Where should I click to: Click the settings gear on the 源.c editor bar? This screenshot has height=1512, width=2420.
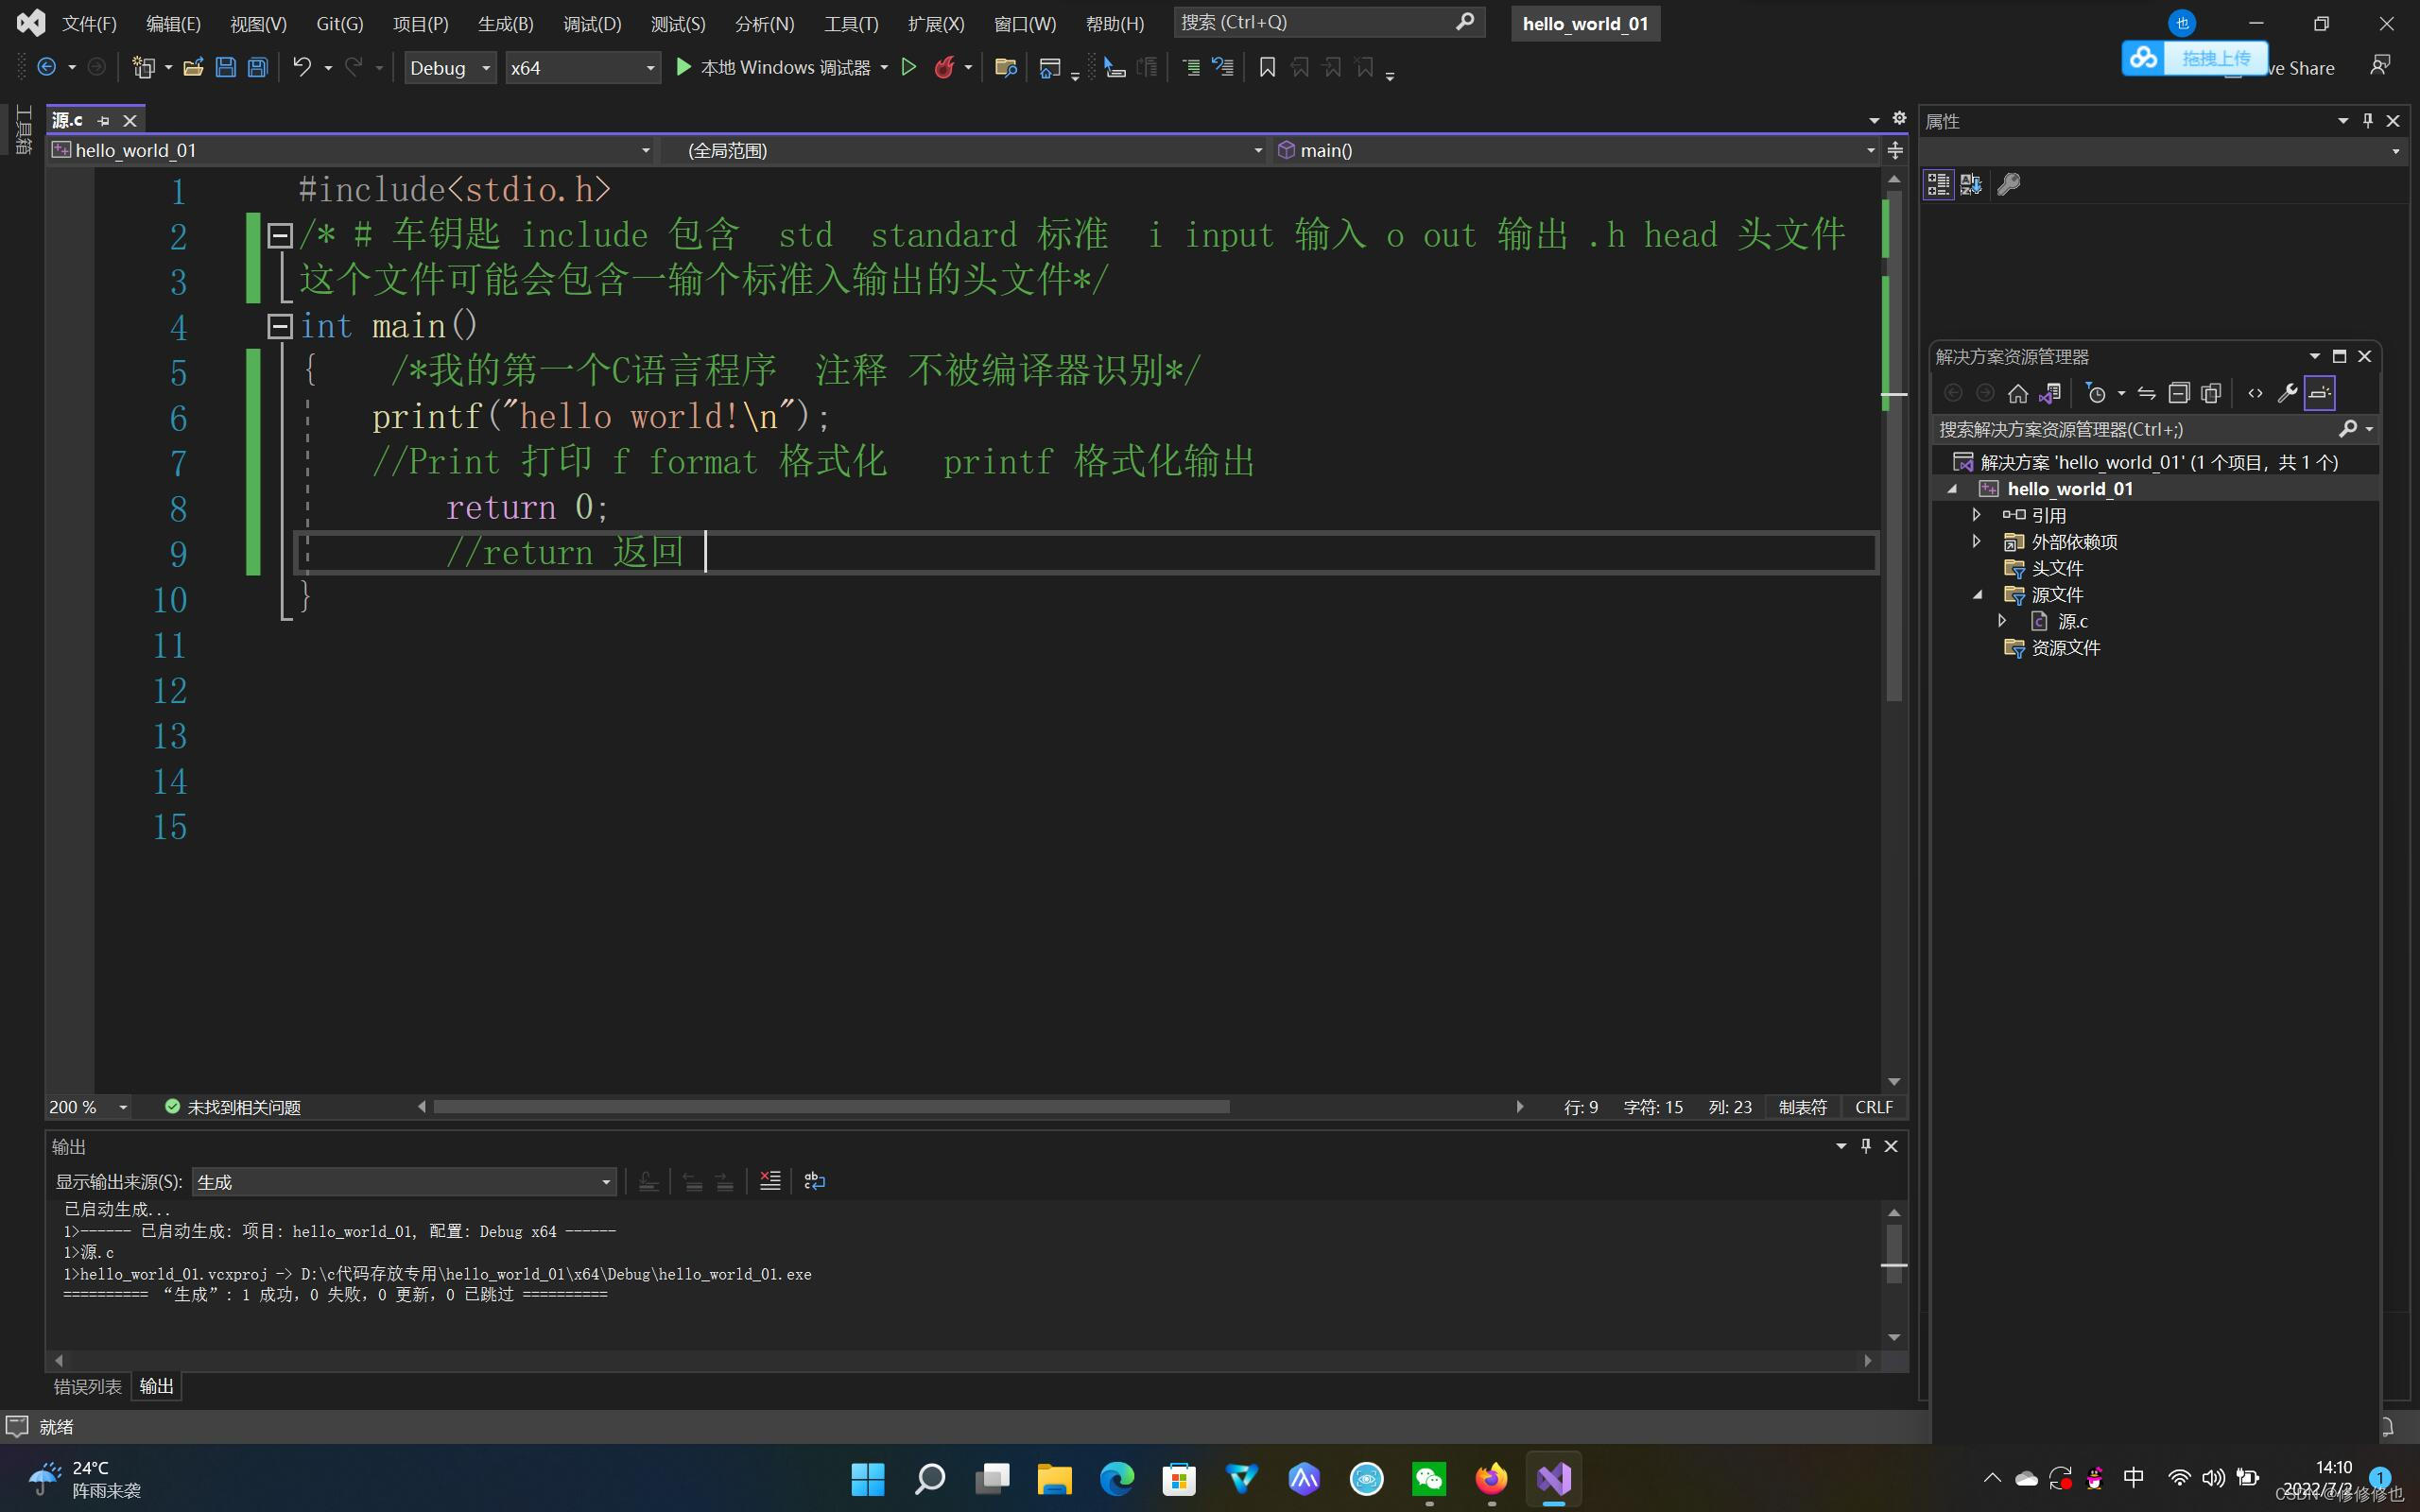pos(1898,119)
